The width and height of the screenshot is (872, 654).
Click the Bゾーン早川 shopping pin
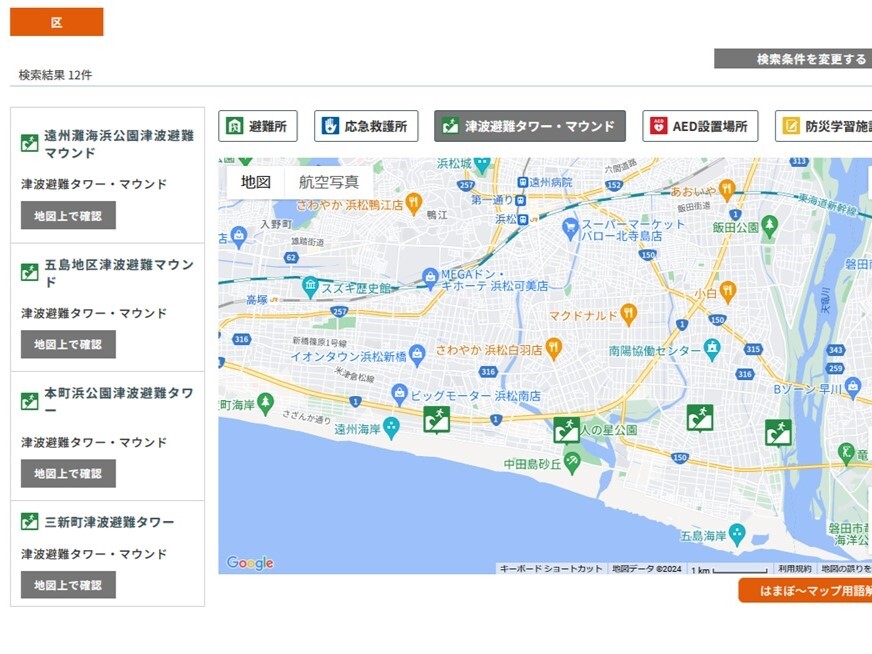tap(853, 387)
